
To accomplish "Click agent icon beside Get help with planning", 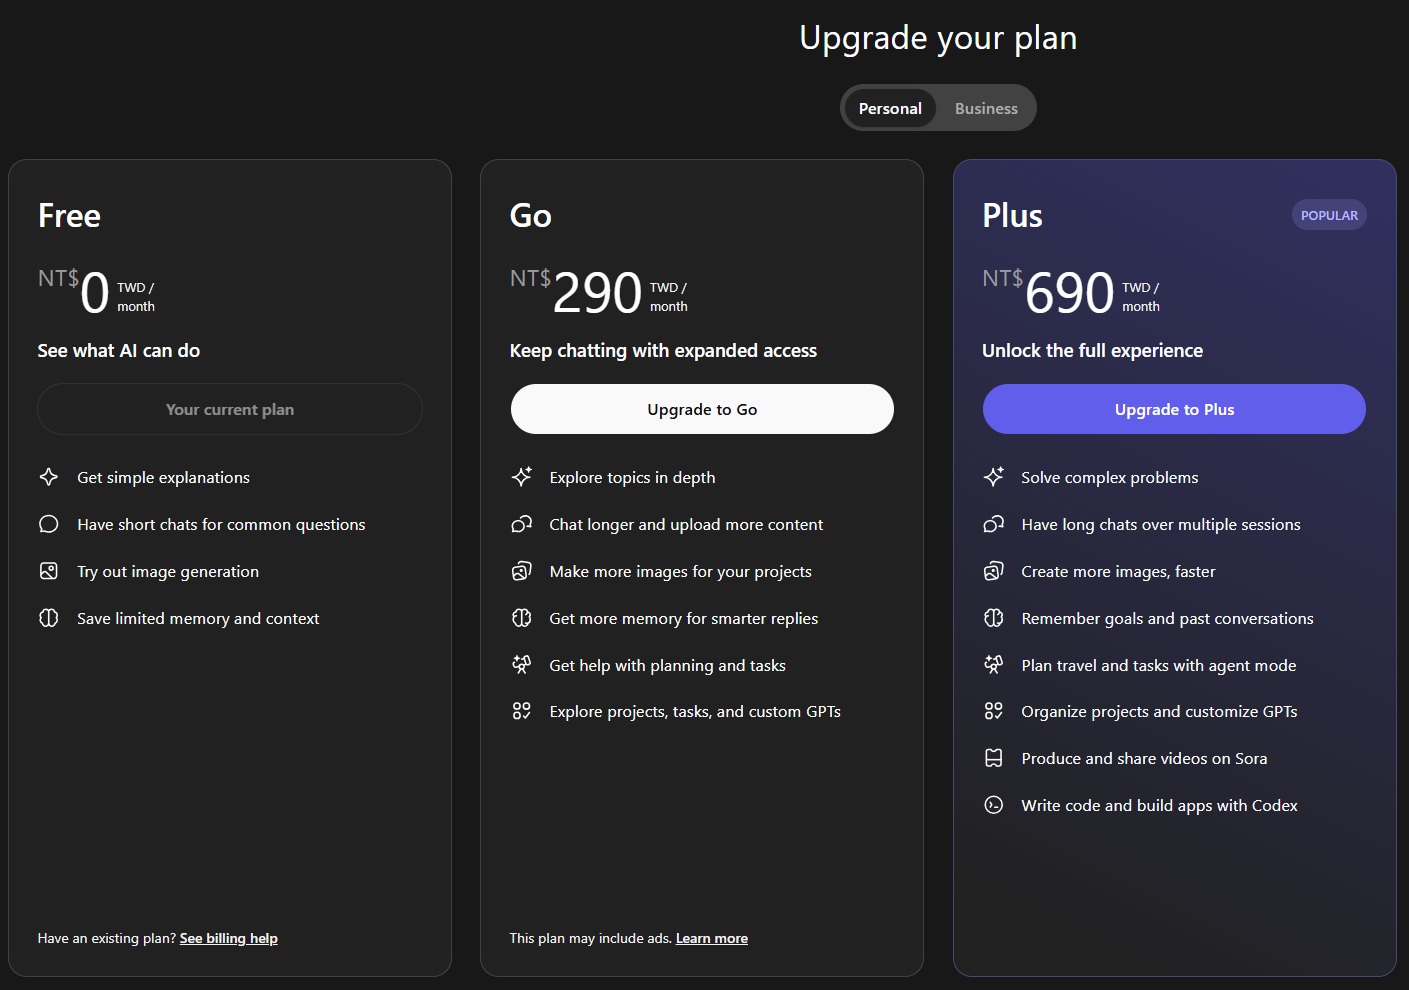I will [521, 665].
